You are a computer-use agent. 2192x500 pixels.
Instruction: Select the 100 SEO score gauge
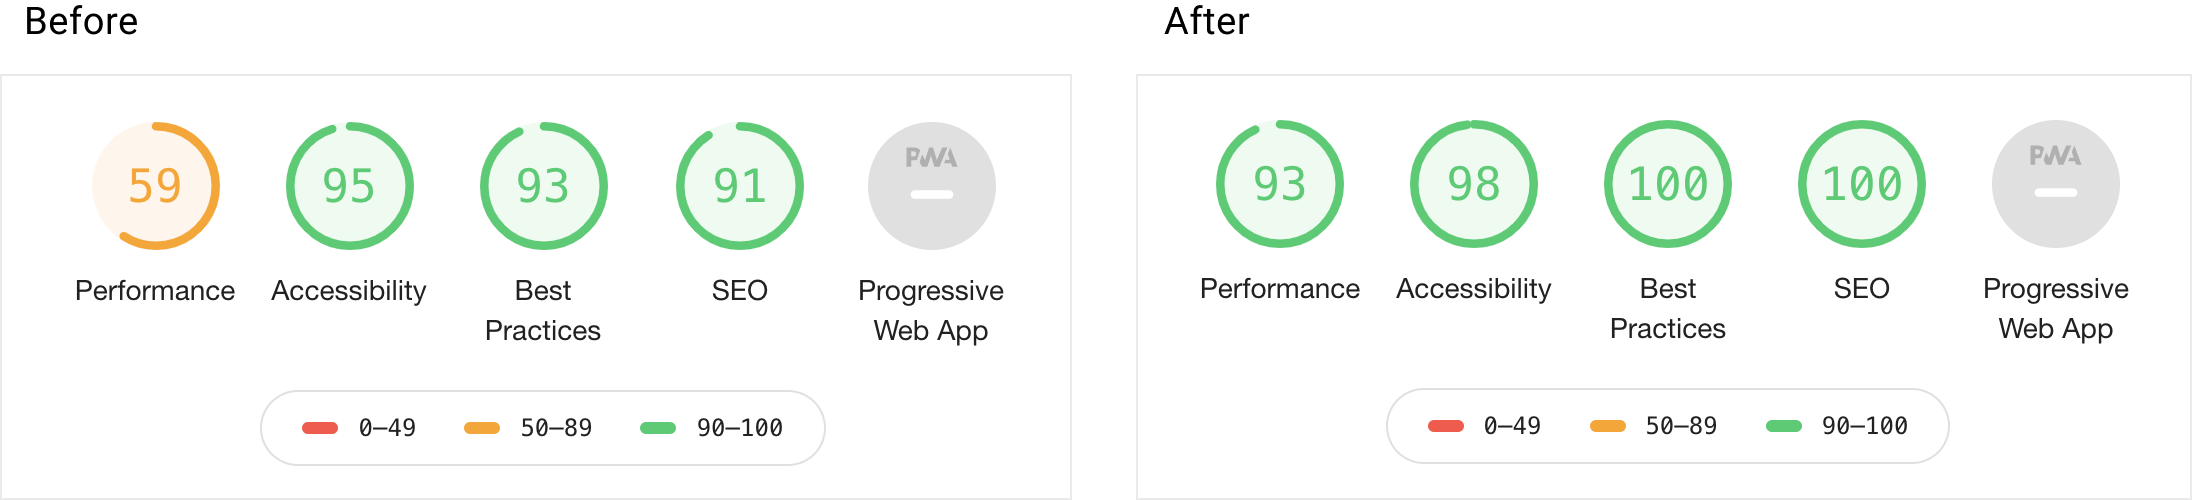tap(1861, 184)
